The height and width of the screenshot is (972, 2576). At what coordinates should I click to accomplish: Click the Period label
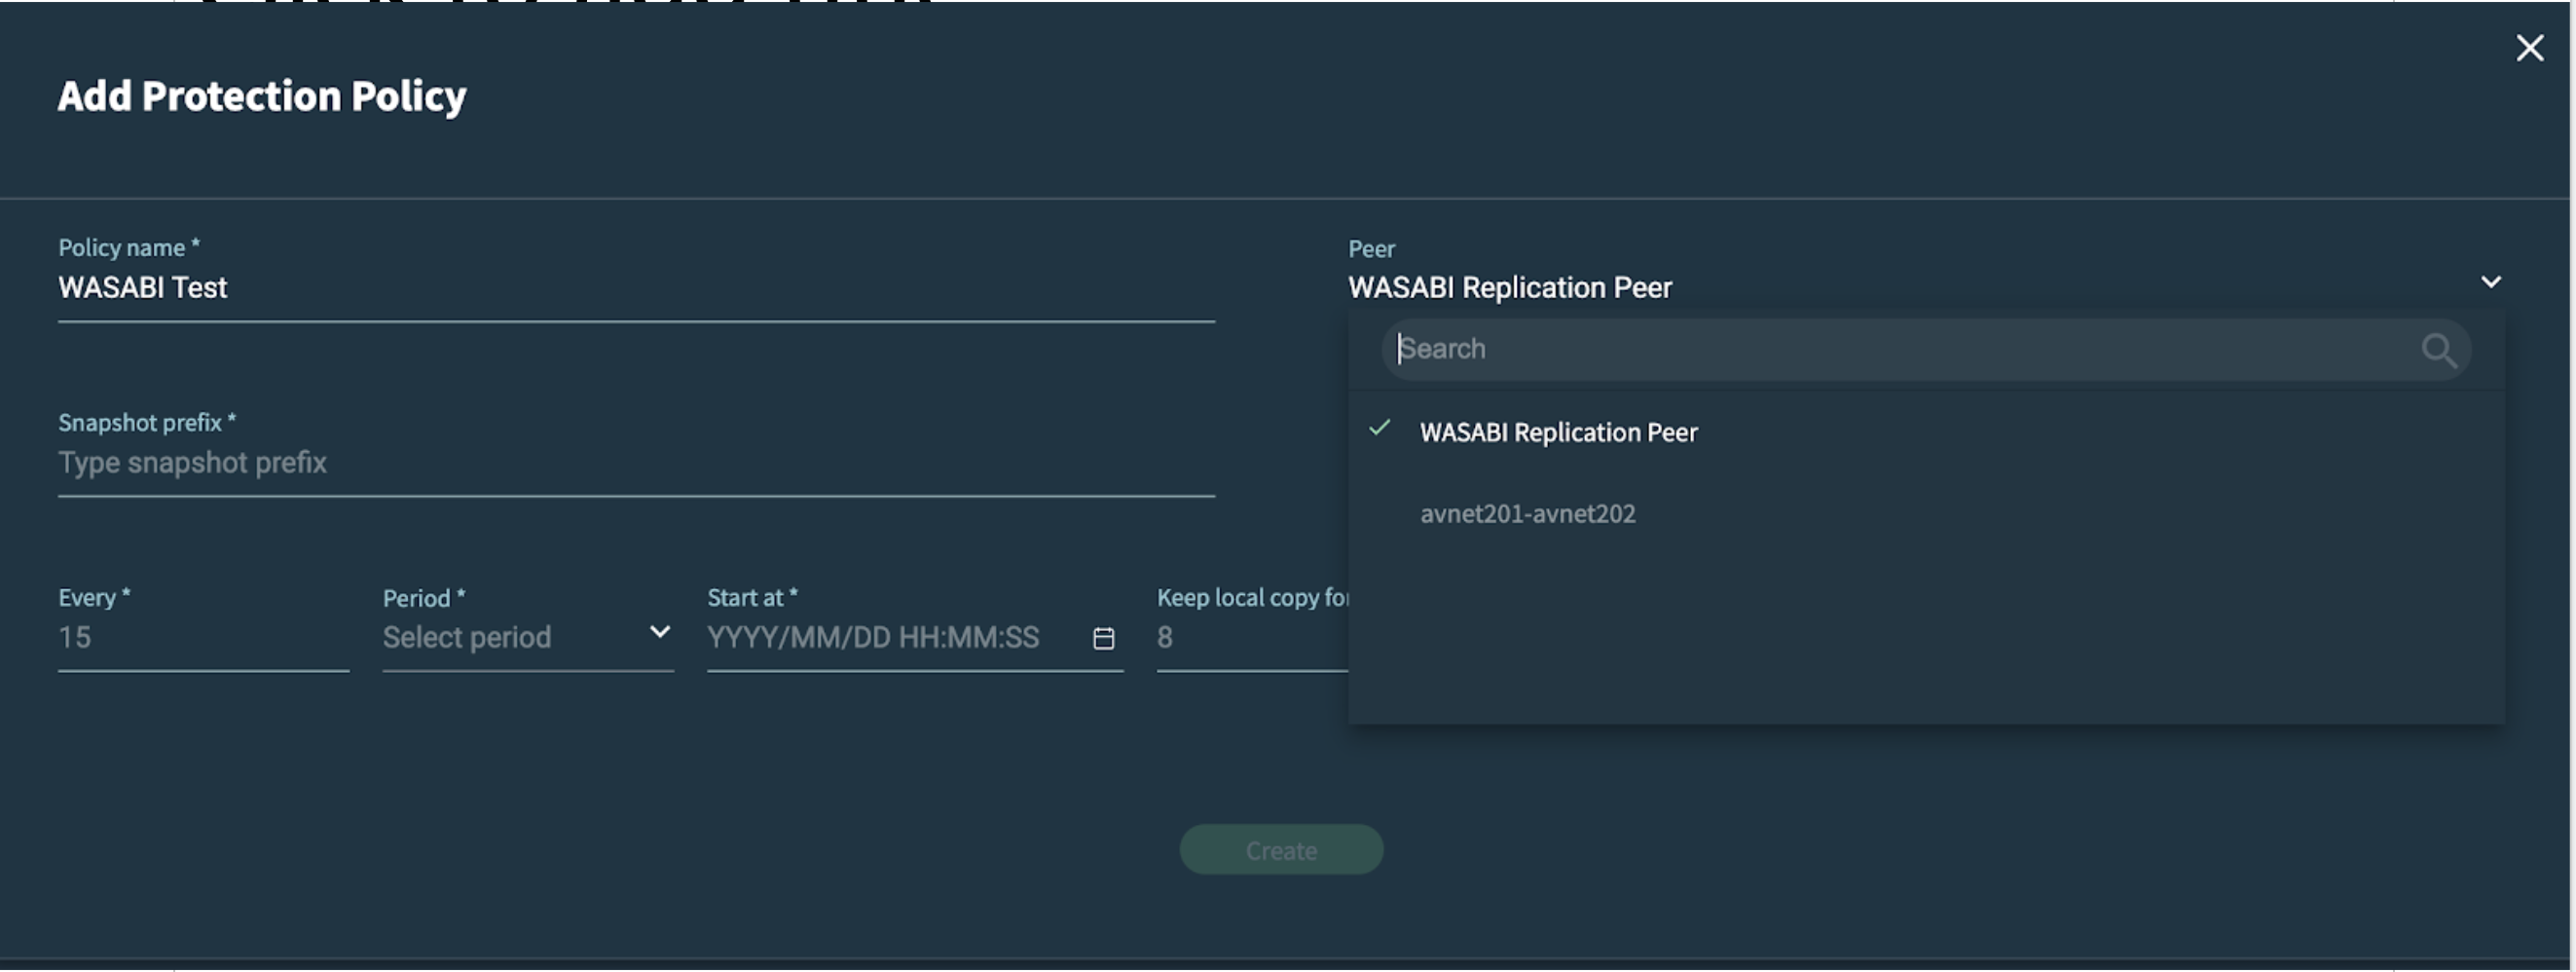(424, 599)
